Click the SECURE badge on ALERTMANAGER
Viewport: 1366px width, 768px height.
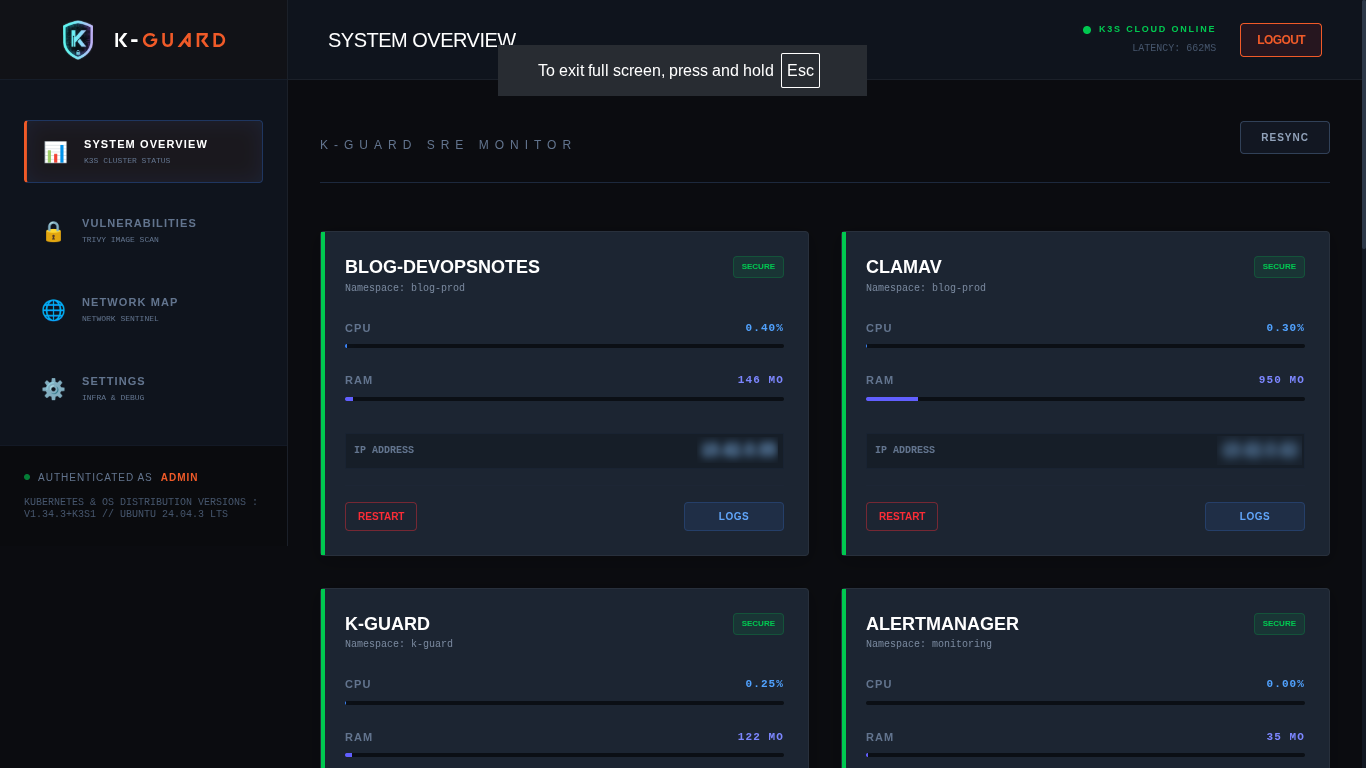(x=1279, y=623)
